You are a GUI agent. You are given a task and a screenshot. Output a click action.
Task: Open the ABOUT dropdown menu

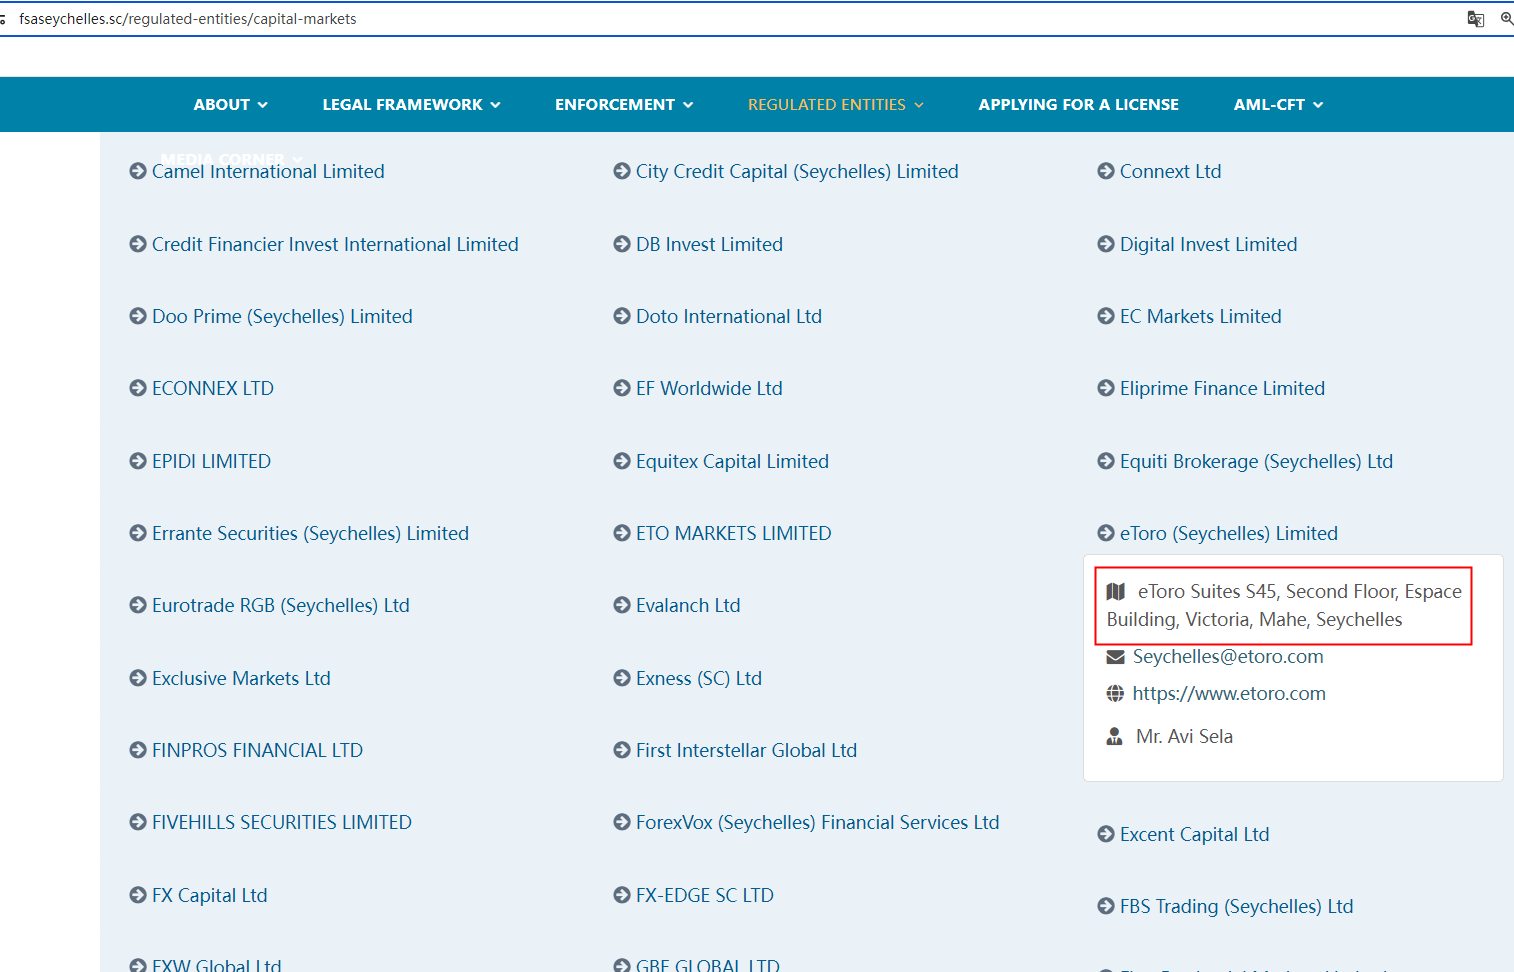(231, 104)
